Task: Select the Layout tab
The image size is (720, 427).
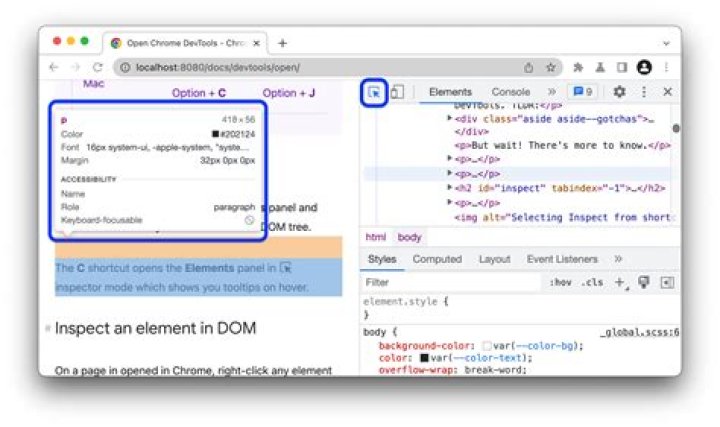Action: (x=494, y=259)
